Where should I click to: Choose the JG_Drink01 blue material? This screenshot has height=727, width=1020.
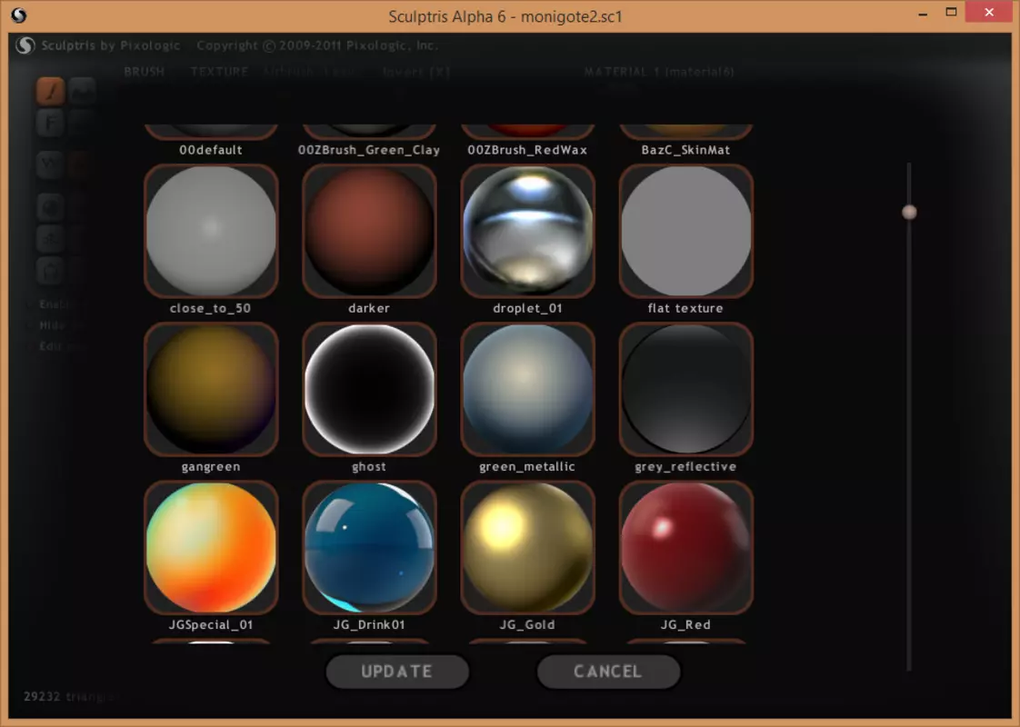coord(369,548)
